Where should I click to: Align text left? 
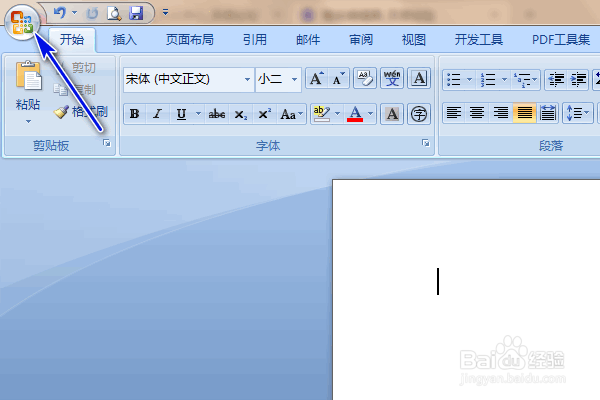454,113
